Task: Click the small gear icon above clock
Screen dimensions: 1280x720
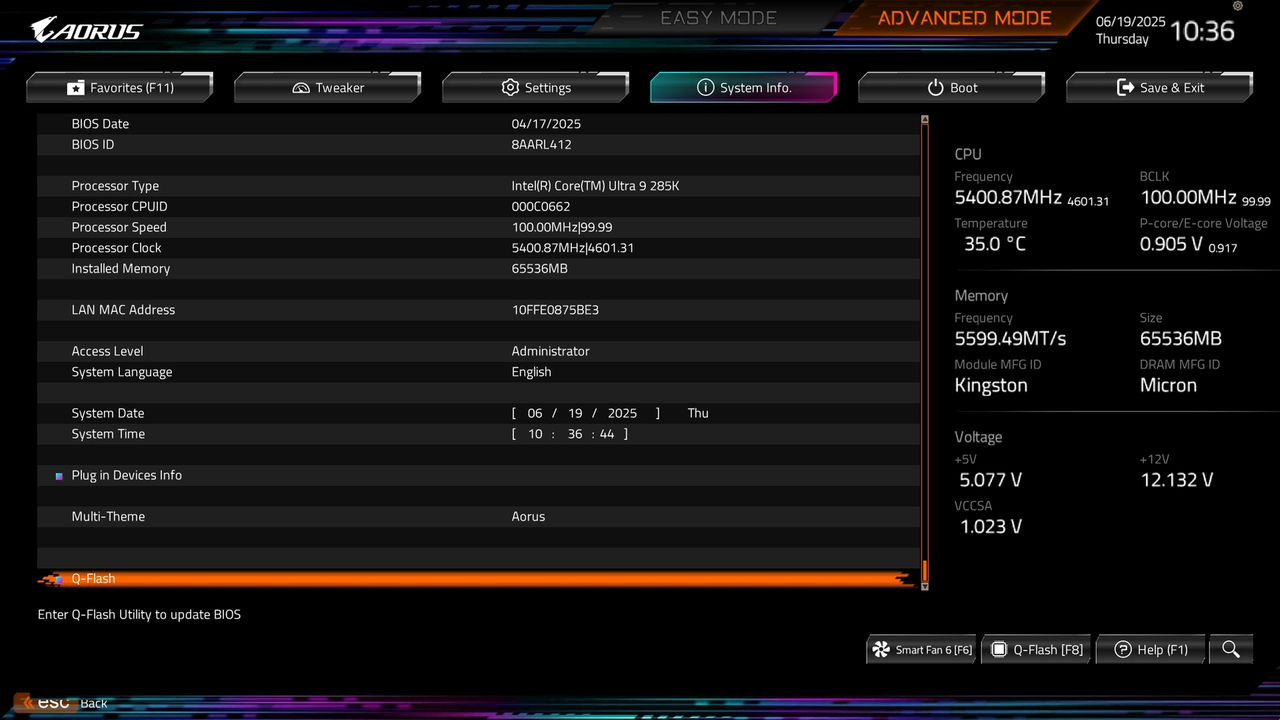Action: pyautogui.click(x=1238, y=6)
